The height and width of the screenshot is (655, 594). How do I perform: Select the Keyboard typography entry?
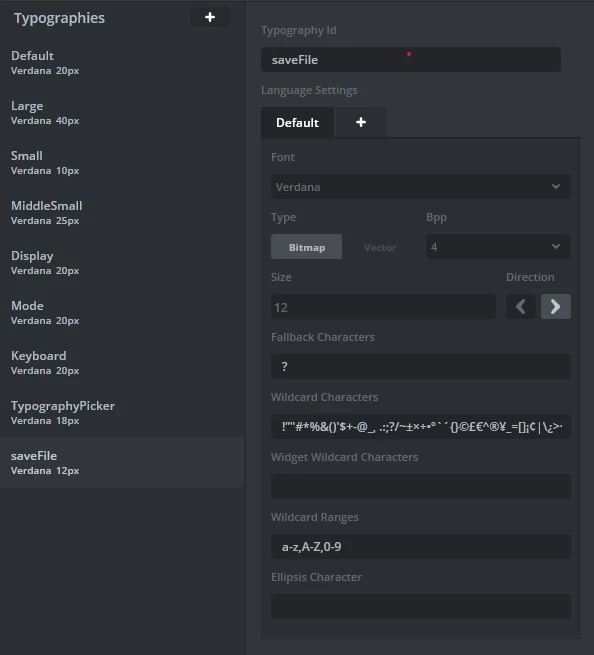(122, 363)
